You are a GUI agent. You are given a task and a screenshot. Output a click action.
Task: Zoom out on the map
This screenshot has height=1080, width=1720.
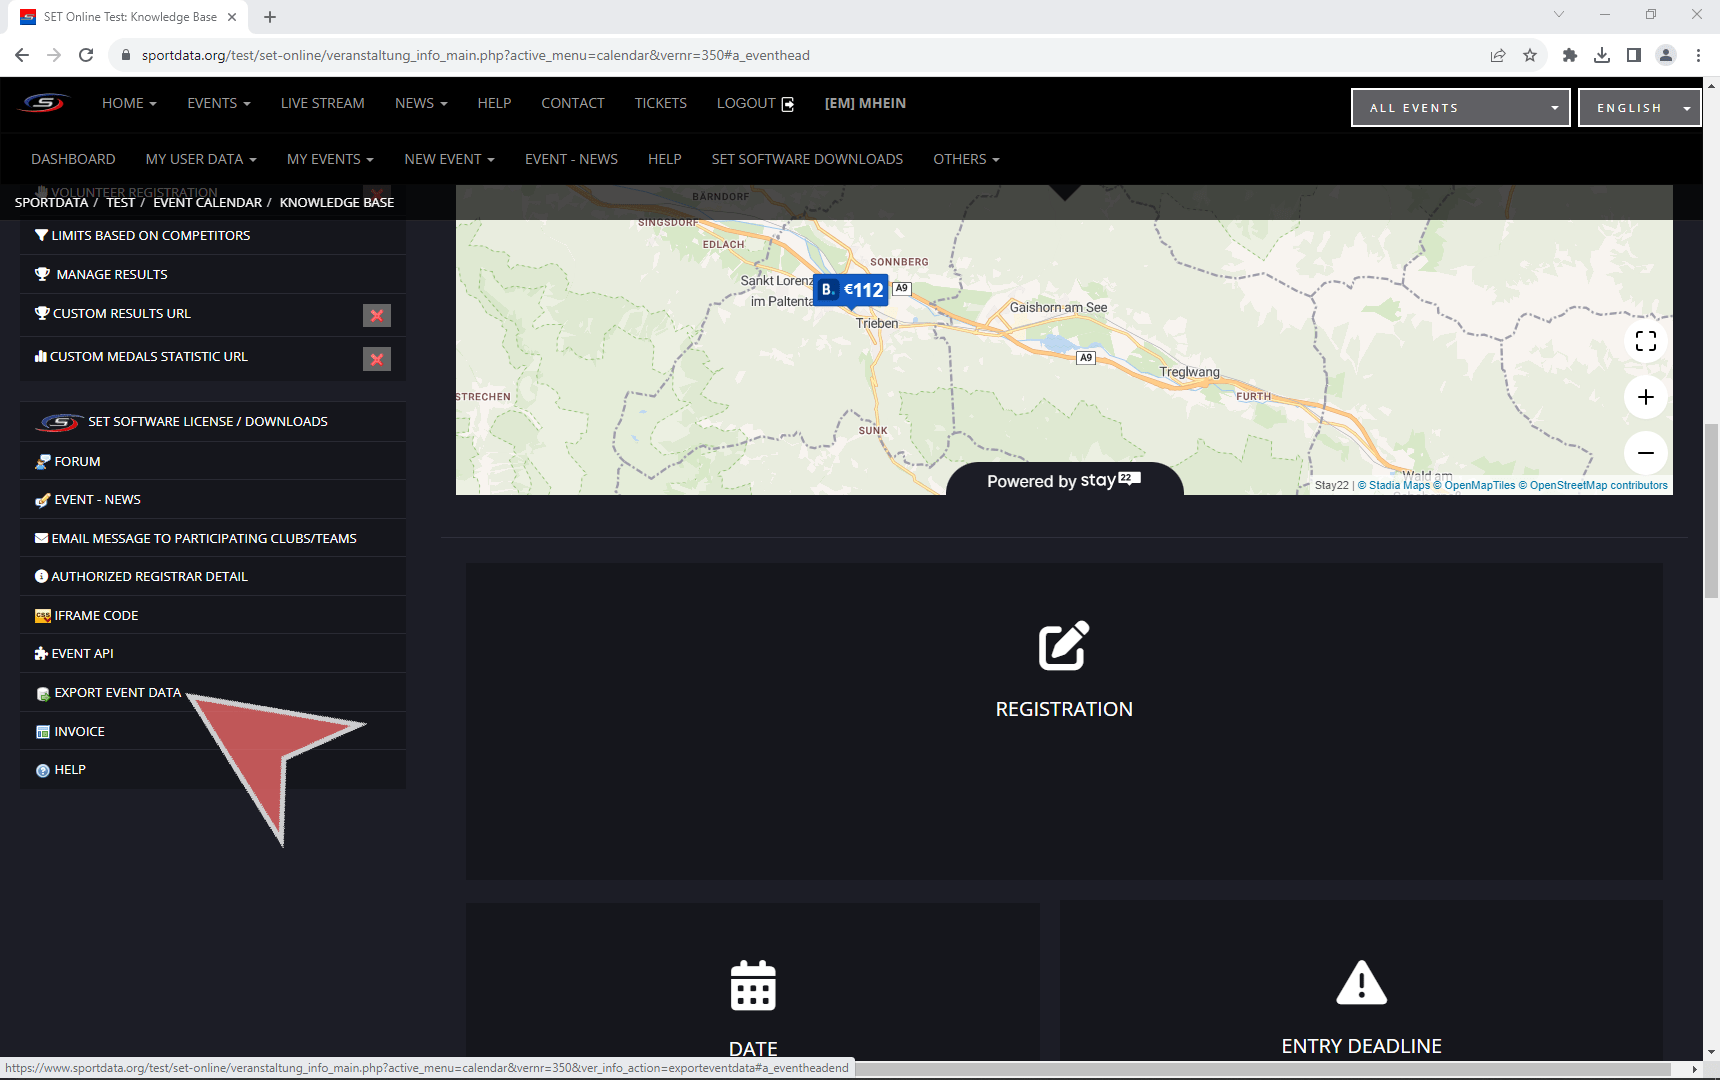coord(1645,453)
